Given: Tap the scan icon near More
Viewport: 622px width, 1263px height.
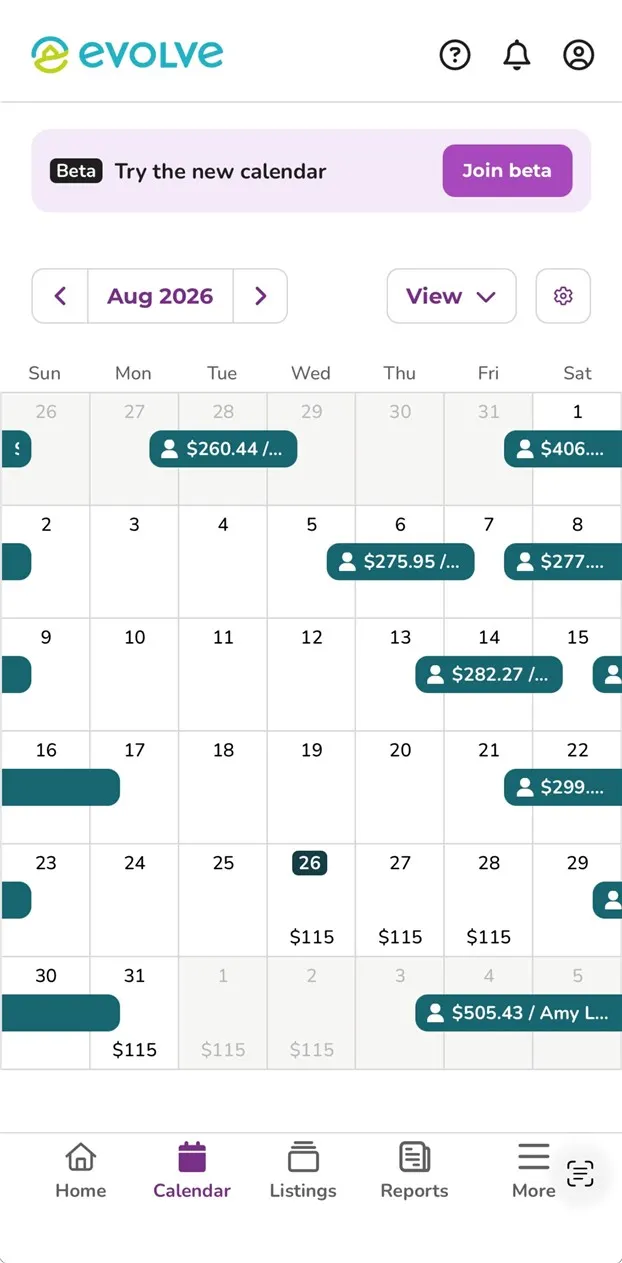Looking at the screenshot, I should point(580,1173).
